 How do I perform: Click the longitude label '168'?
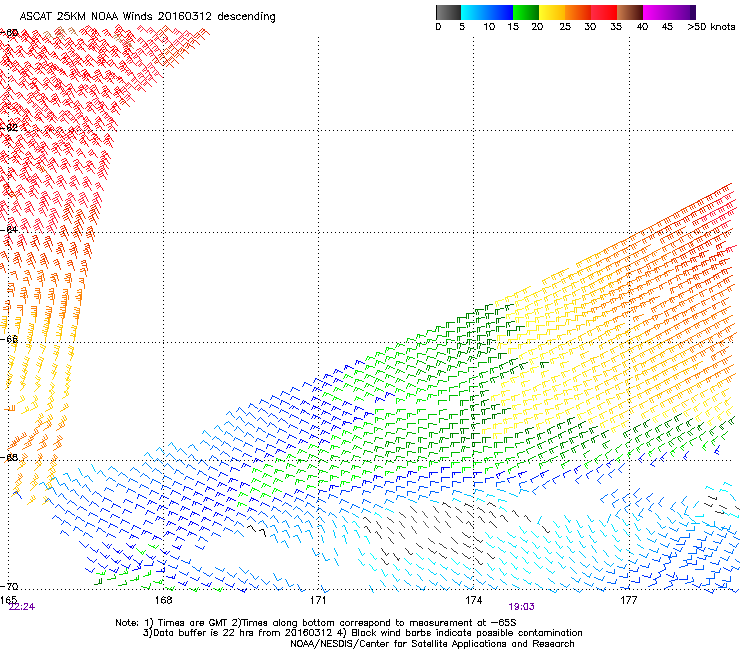[163, 599]
